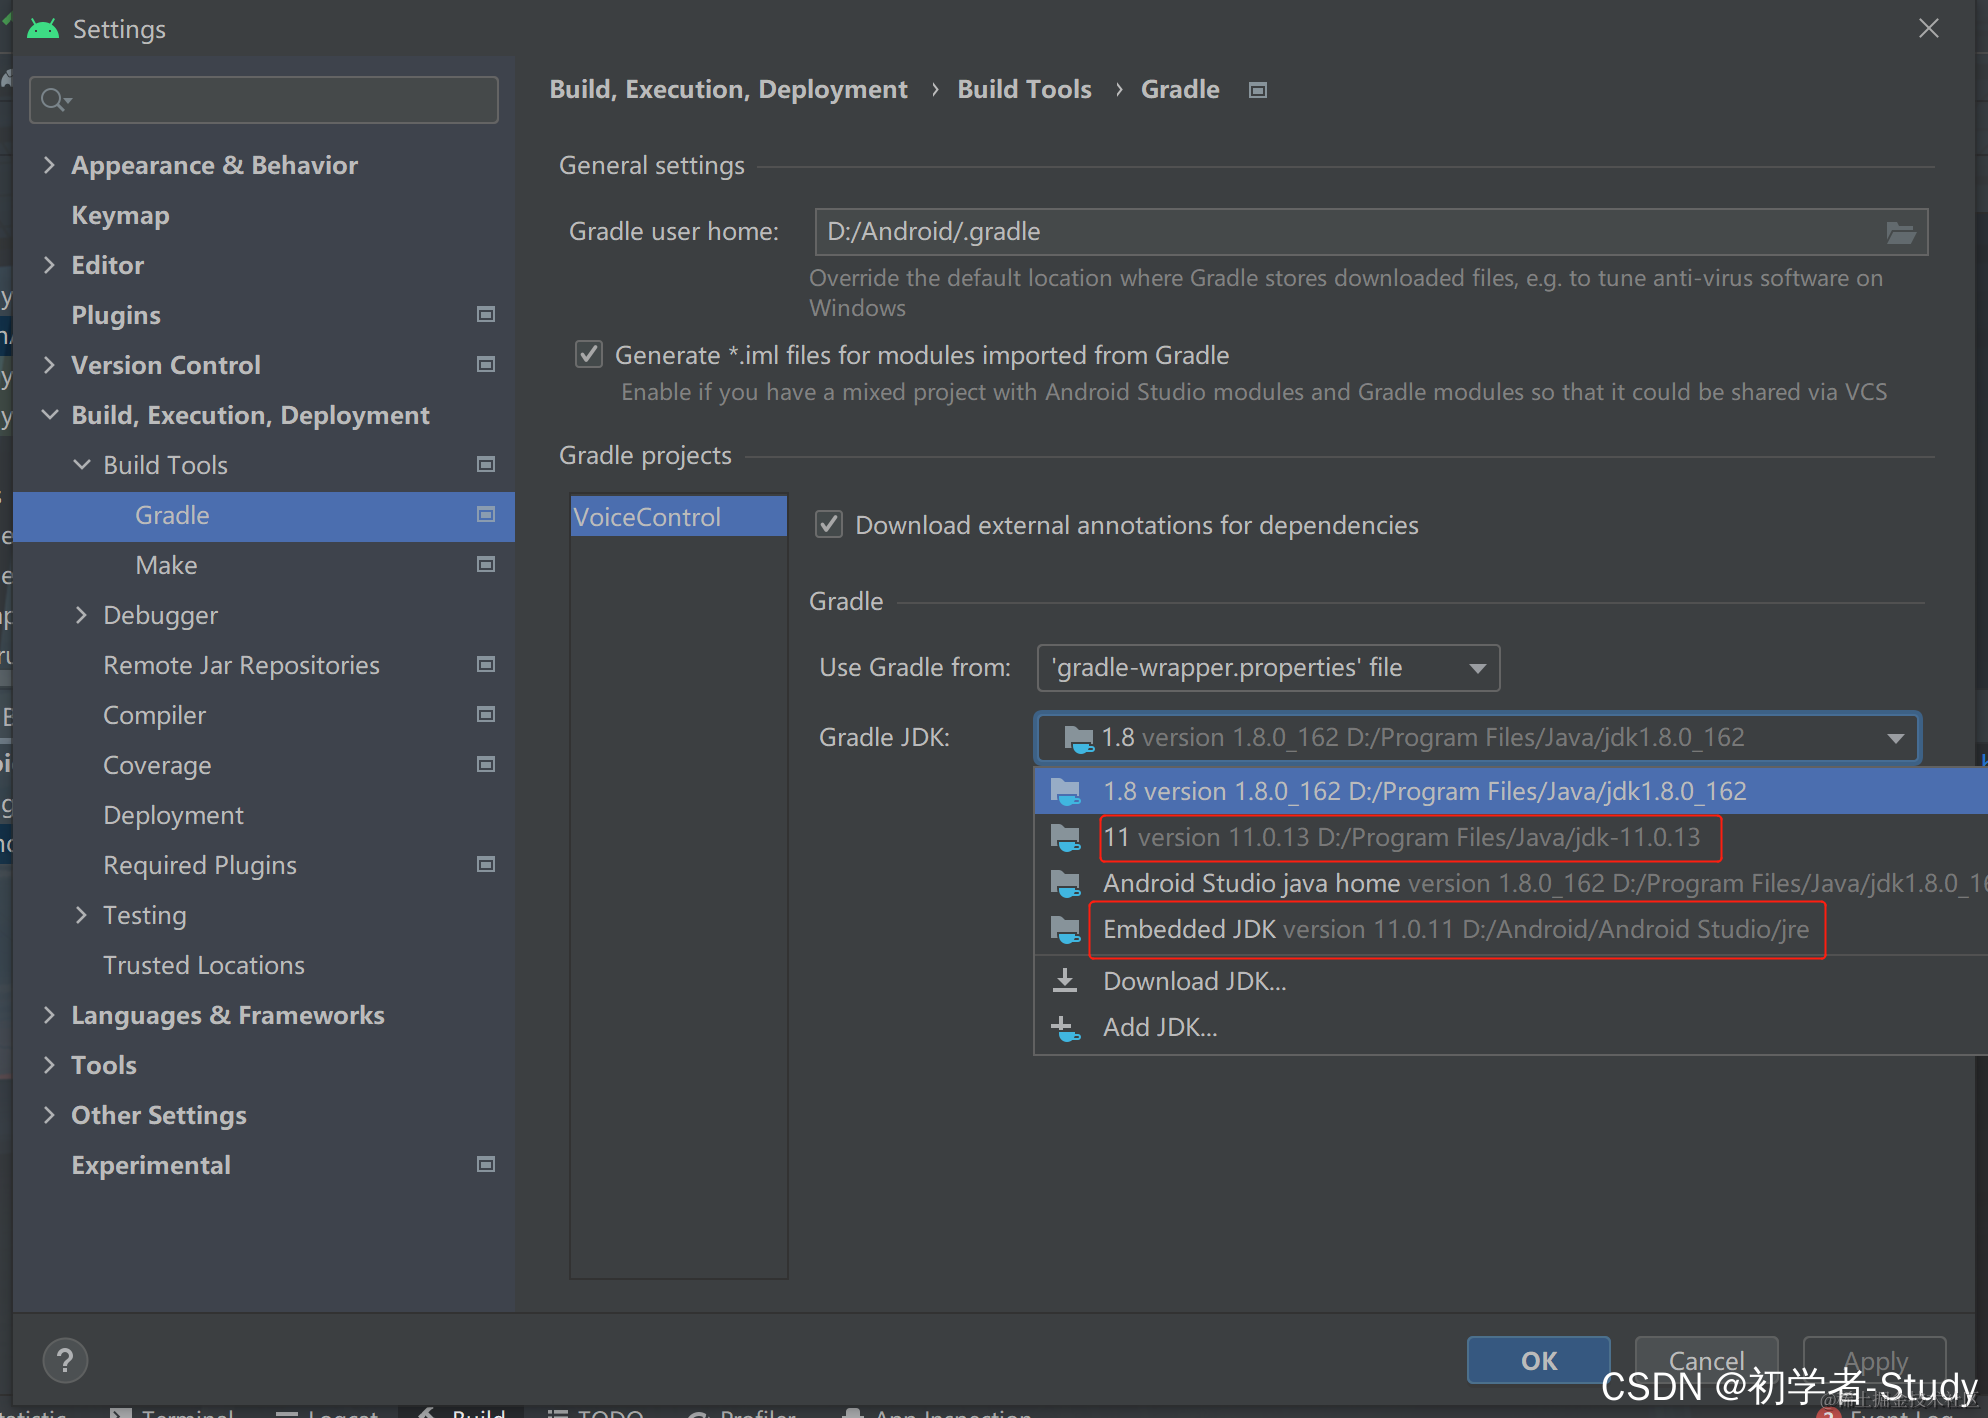Expand Appearance & Behavior tree node
The width and height of the screenshot is (1988, 1418).
pyautogui.click(x=49, y=165)
